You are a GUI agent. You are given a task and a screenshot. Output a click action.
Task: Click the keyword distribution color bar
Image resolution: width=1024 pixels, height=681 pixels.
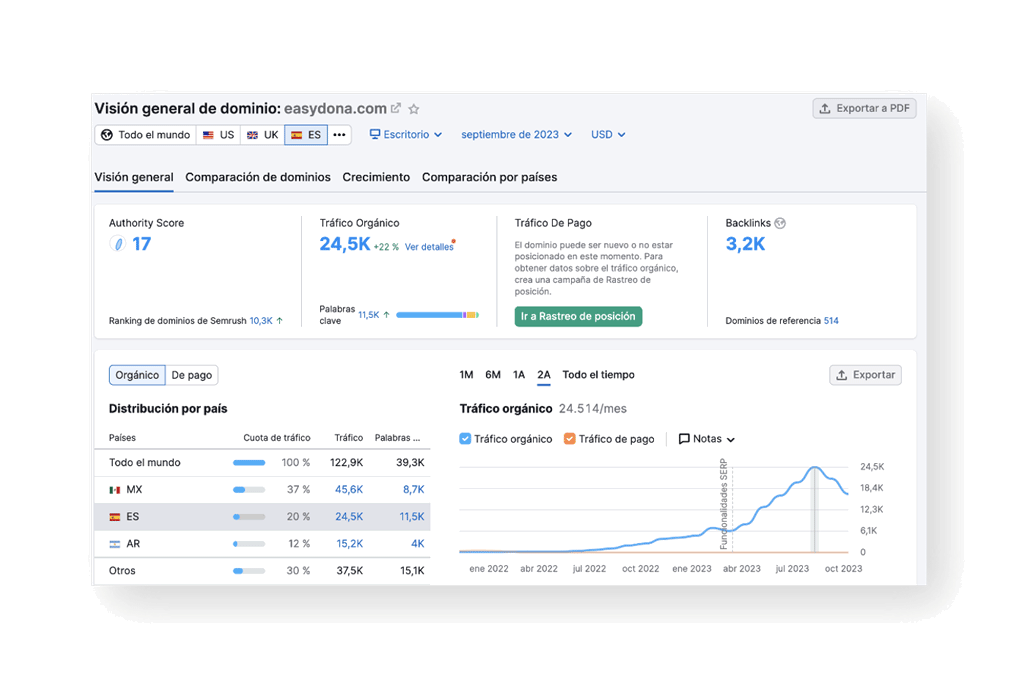[x=438, y=315]
